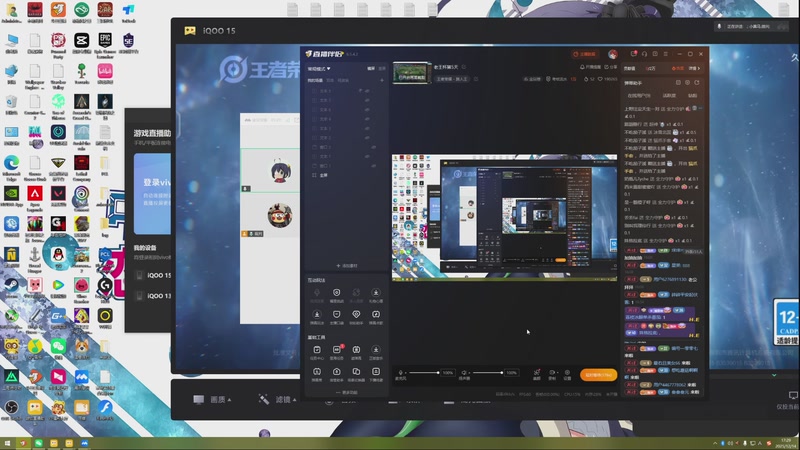Click the pop-out icon in the chat assistant panel header
The width and height of the screenshot is (800, 450).
(x=678, y=83)
